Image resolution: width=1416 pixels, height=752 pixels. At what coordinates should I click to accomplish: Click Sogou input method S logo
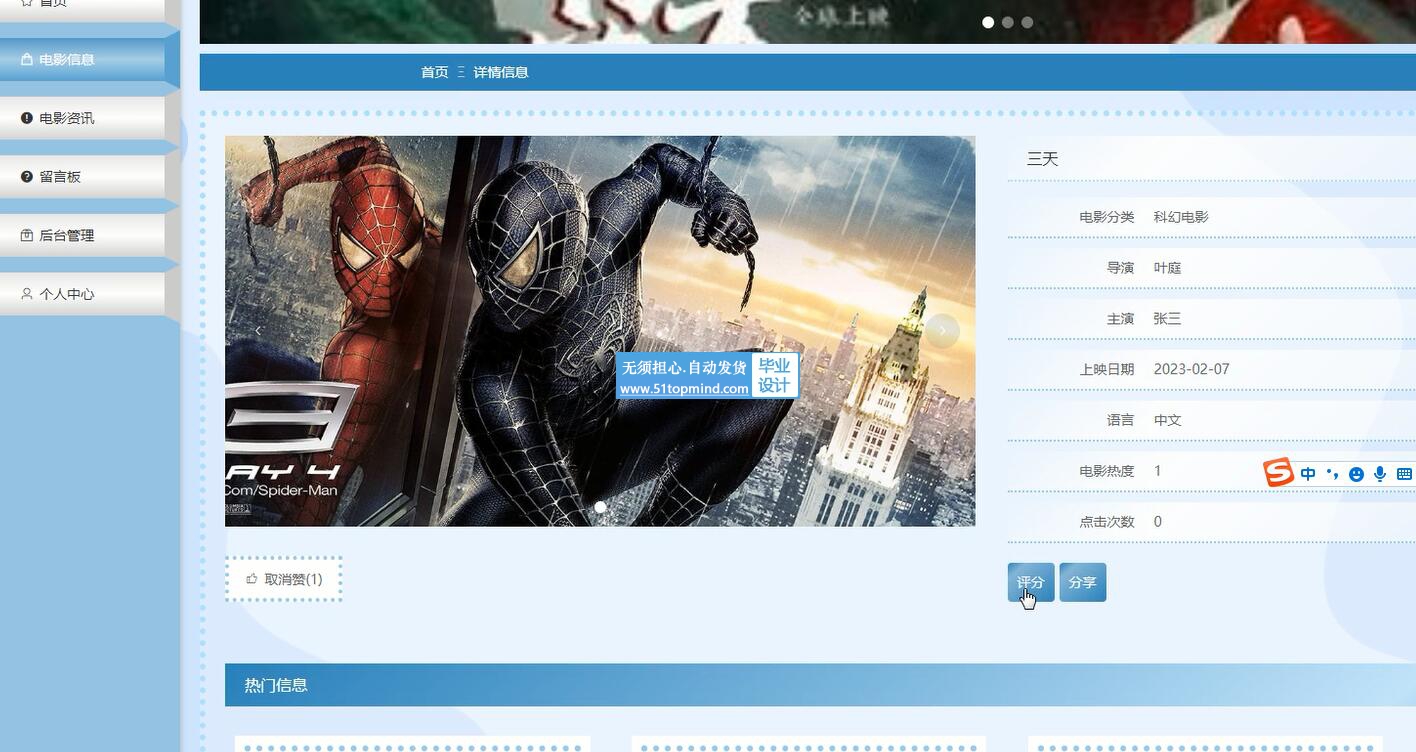1279,473
